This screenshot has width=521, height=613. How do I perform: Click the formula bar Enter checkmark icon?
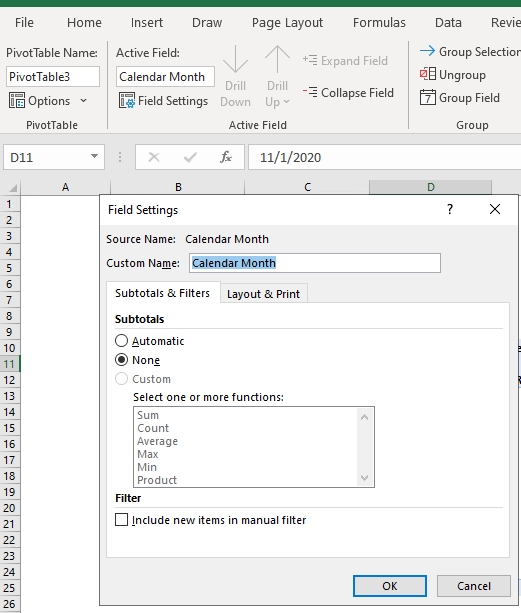(190, 157)
